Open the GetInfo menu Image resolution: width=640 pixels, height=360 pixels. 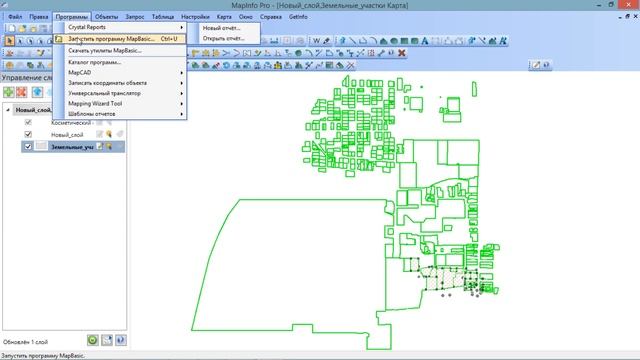point(298,17)
